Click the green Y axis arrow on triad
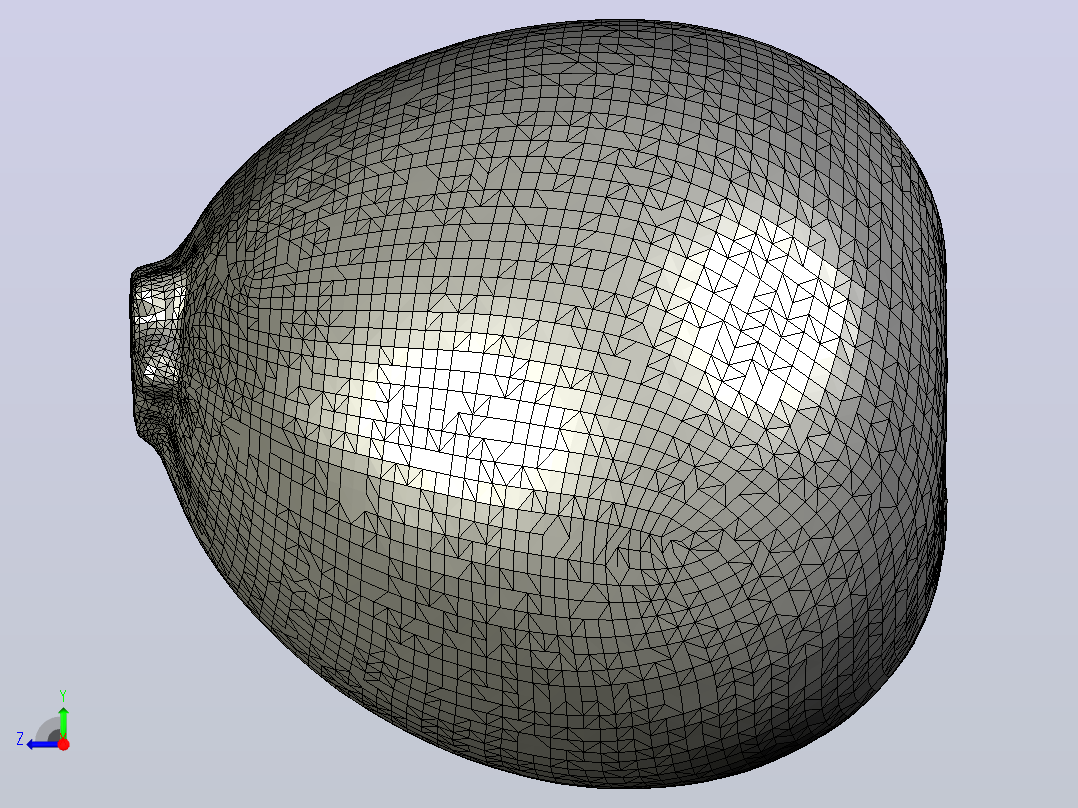The width and height of the screenshot is (1078, 808). [x=63, y=721]
